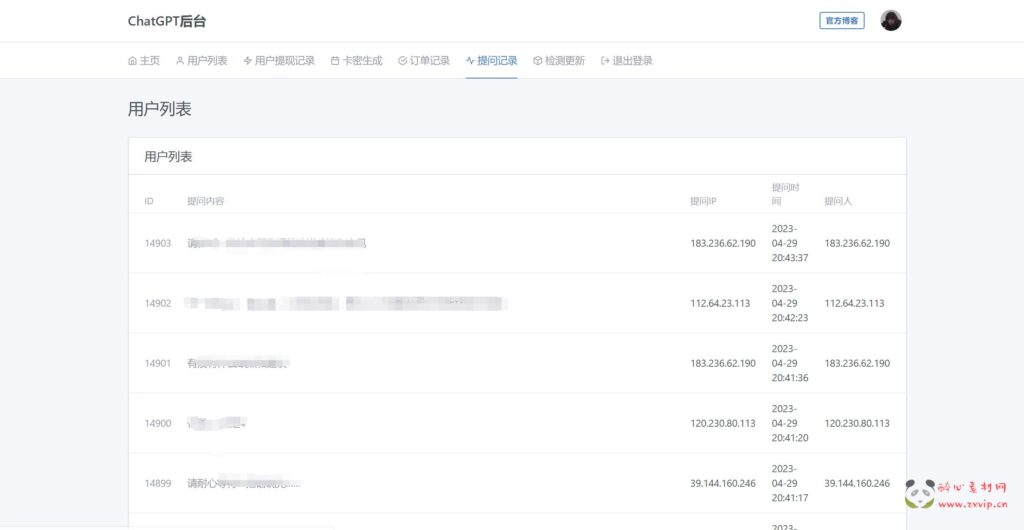Open the 官方博客 button
Image resolution: width=1024 pixels, height=530 pixels.
coord(841,20)
